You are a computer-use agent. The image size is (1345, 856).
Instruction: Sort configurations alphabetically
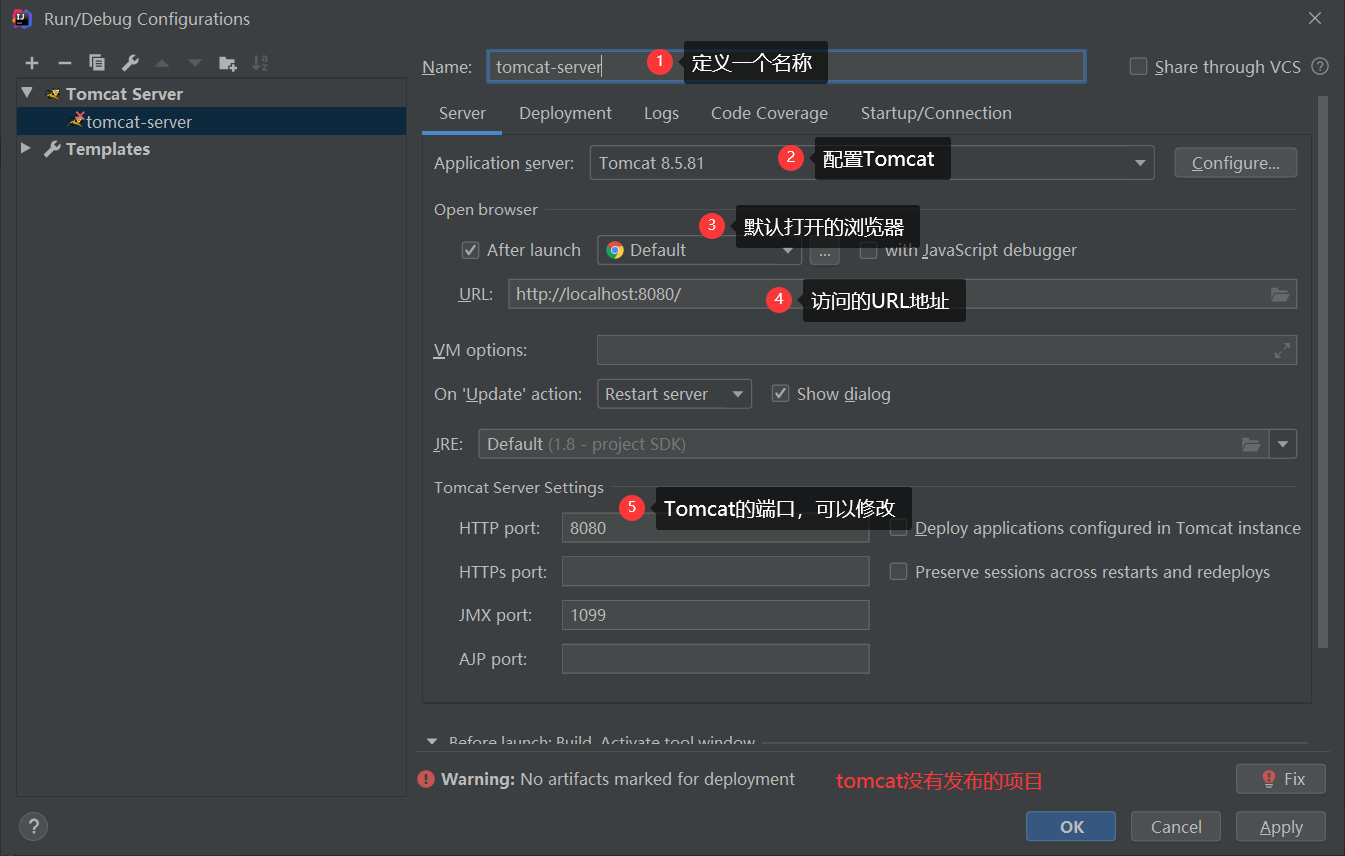pos(260,63)
